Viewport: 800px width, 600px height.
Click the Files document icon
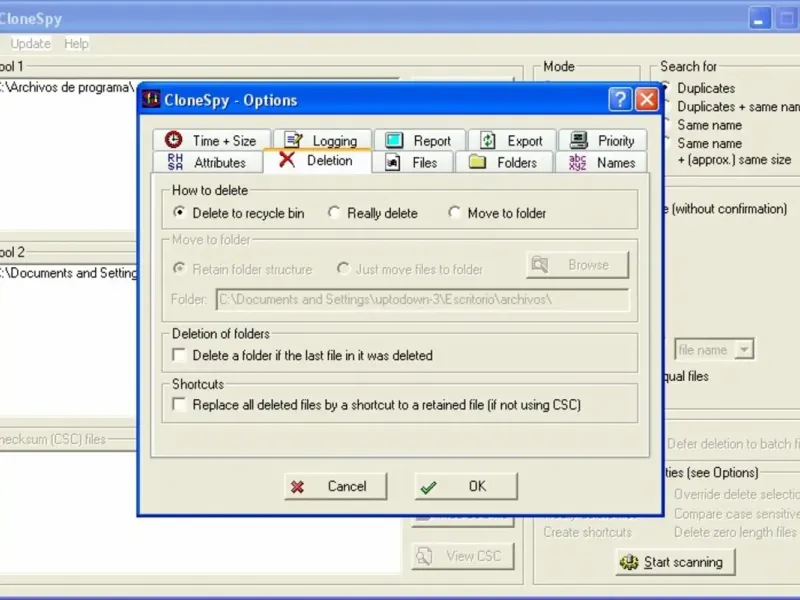392,162
